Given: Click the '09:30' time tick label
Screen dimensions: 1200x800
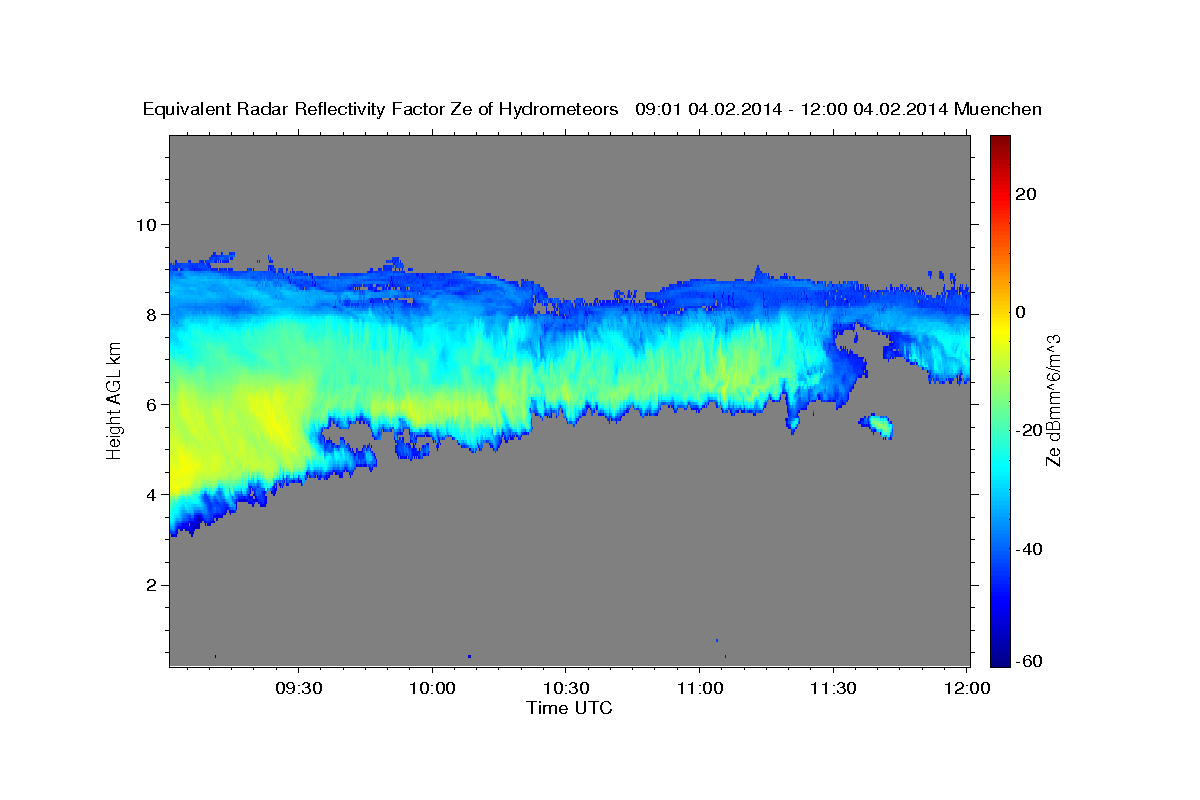Looking at the screenshot, I should pyautogui.click(x=299, y=689).
